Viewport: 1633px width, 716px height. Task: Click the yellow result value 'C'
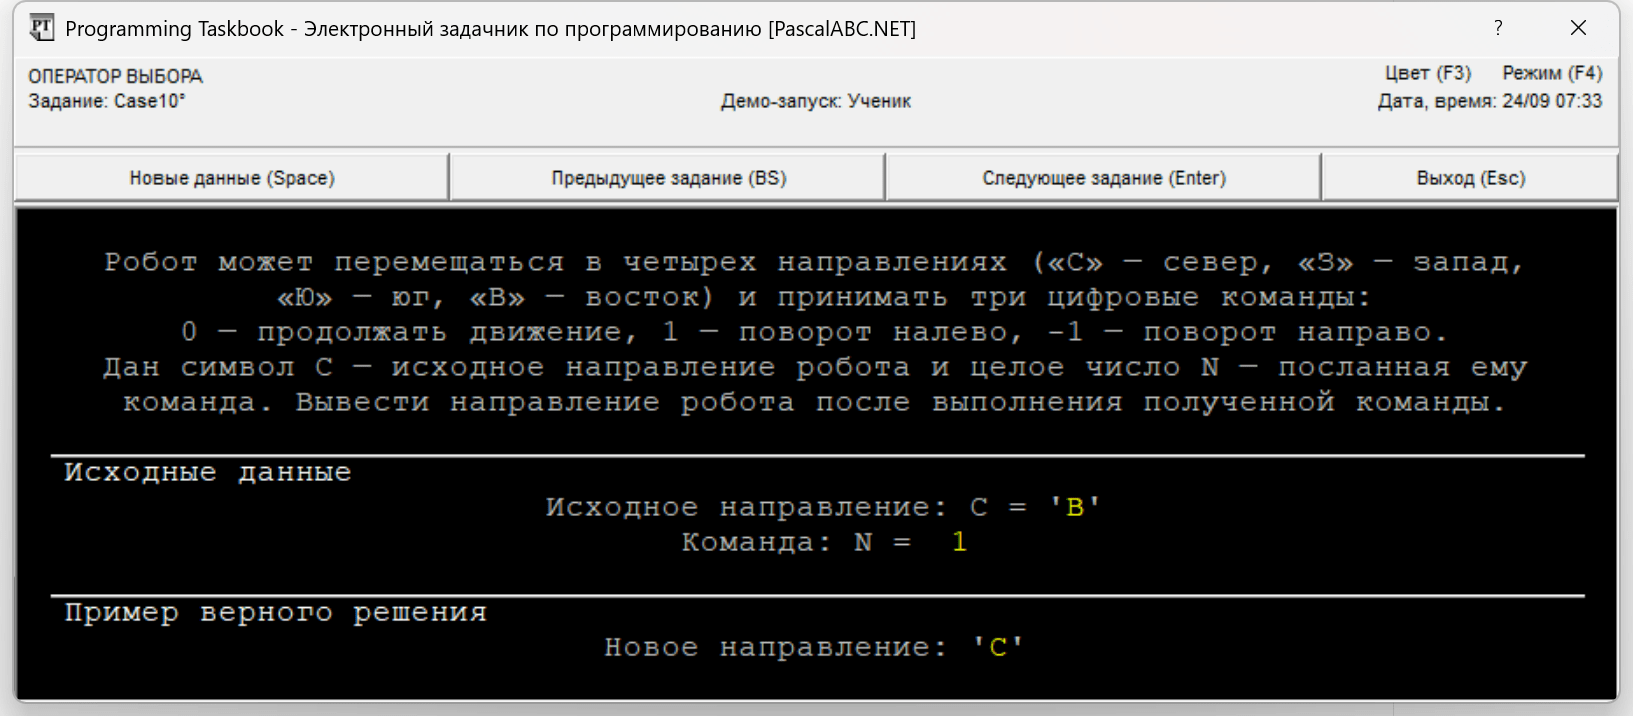coord(998,648)
